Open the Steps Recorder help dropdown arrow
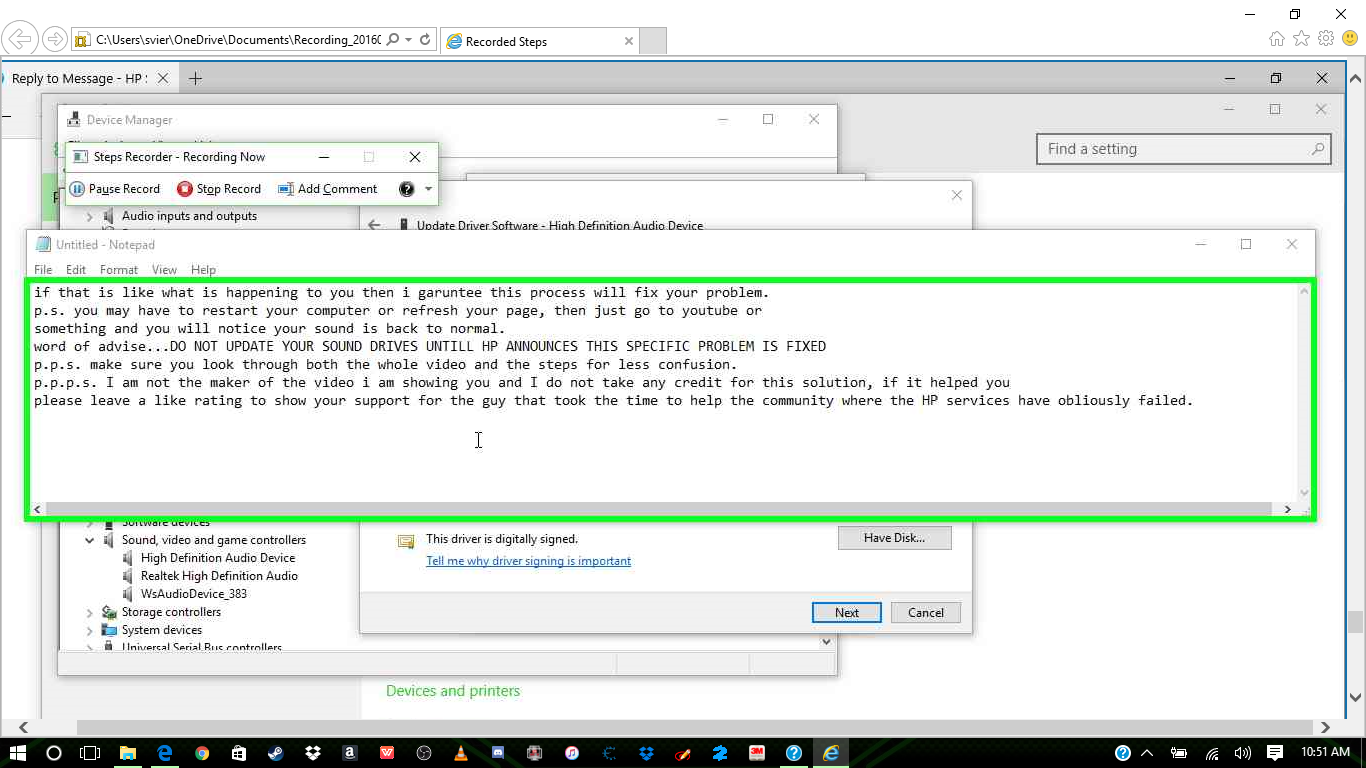This screenshot has width=1366, height=768. [428, 189]
